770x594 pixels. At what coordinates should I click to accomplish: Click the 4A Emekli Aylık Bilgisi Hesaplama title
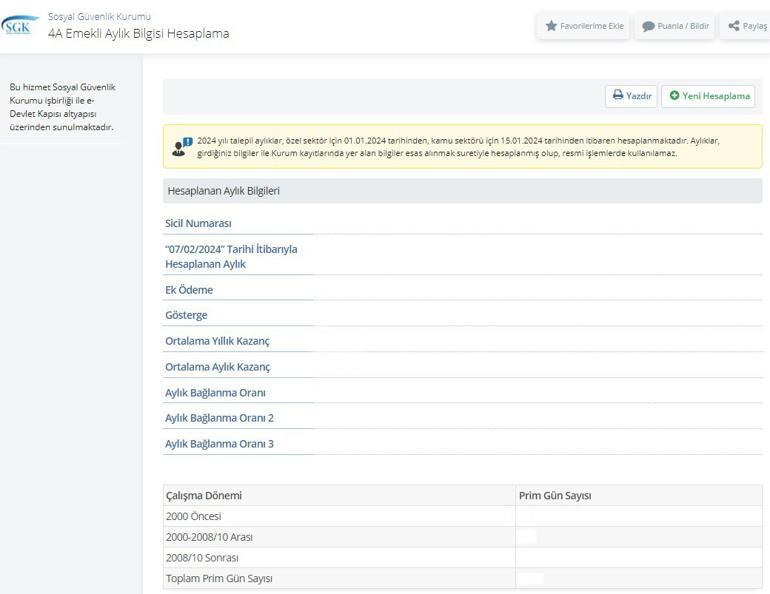138,33
